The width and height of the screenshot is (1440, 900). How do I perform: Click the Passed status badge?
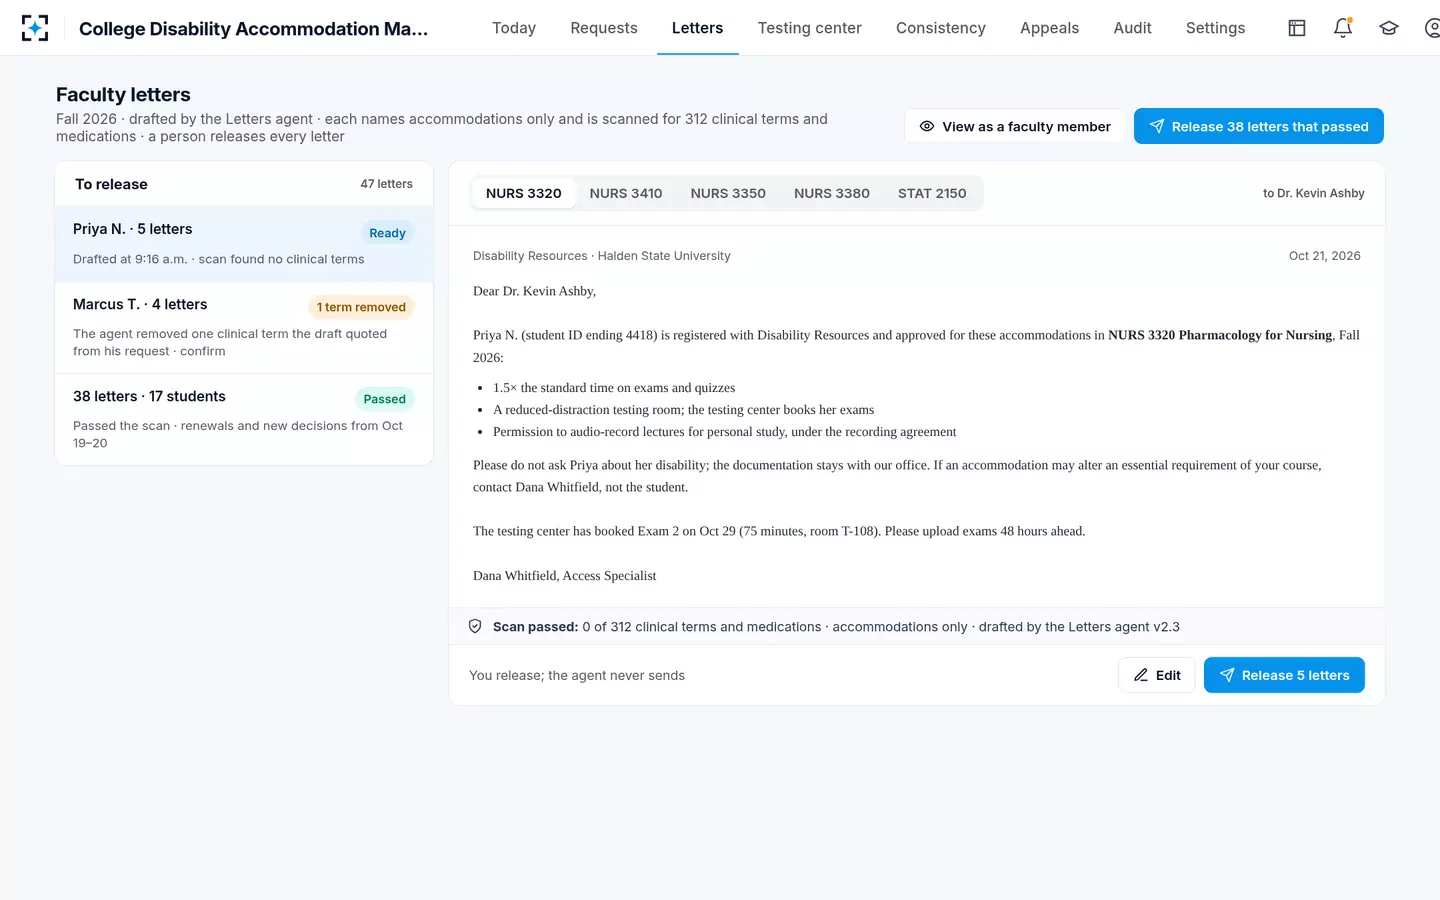click(x=384, y=399)
